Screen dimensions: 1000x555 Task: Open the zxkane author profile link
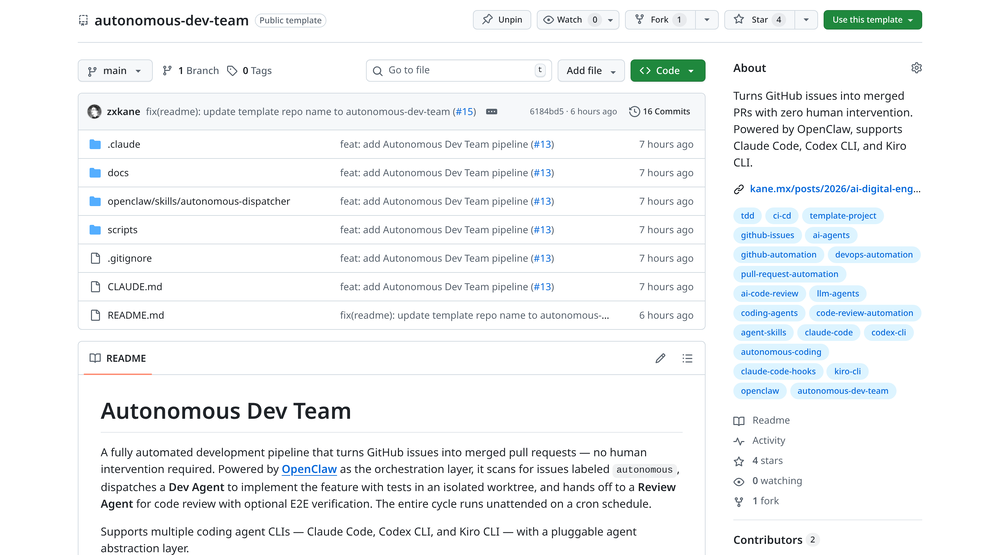coord(123,112)
